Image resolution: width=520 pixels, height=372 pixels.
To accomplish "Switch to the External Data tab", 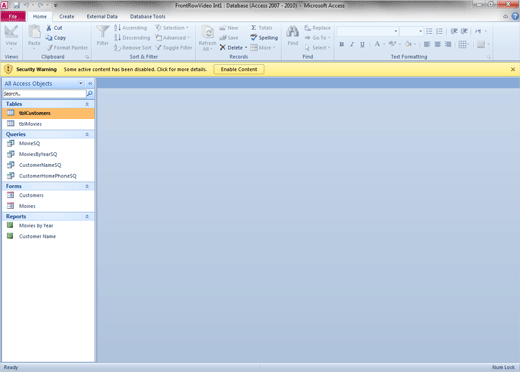I will click(x=102, y=16).
